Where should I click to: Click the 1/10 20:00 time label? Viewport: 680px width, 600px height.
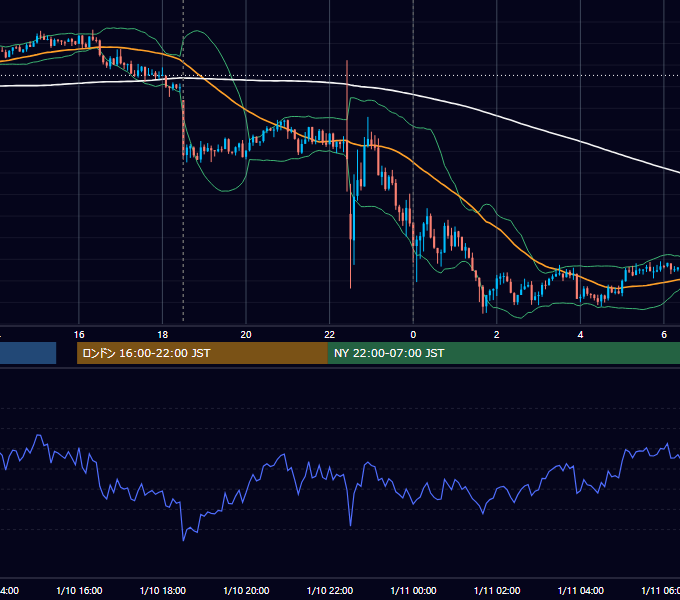click(x=246, y=590)
